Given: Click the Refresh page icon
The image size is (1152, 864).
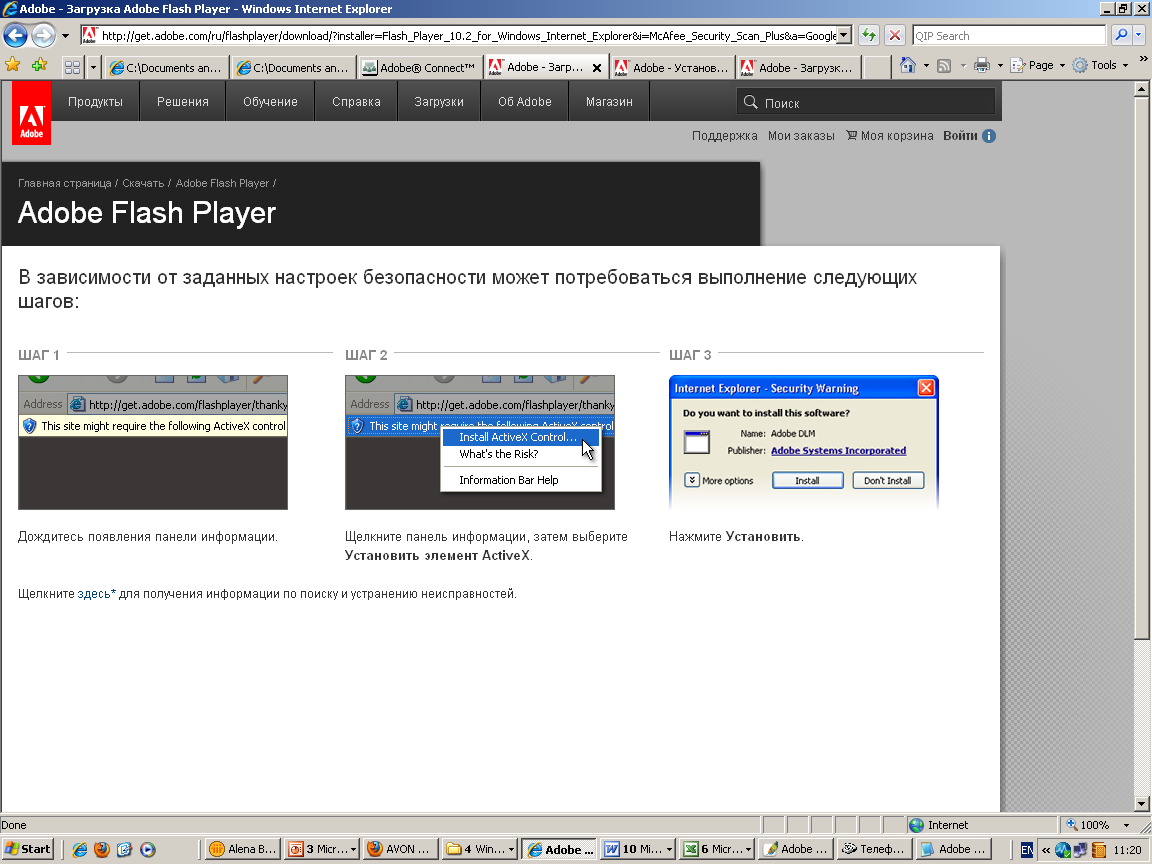Looking at the screenshot, I should coord(869,35).
